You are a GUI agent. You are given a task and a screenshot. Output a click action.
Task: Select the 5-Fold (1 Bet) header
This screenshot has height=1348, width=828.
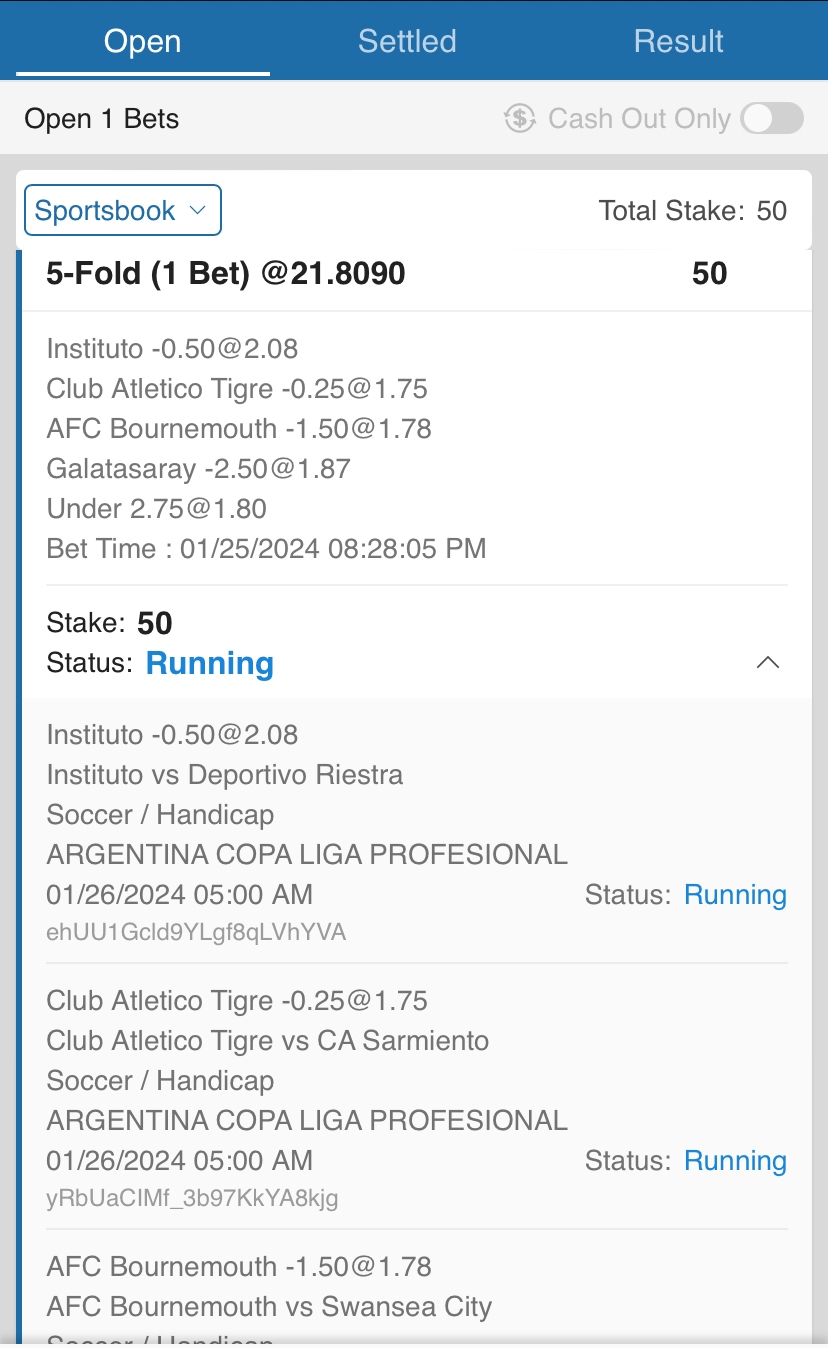pyautogui.click(x=226, y=273)
